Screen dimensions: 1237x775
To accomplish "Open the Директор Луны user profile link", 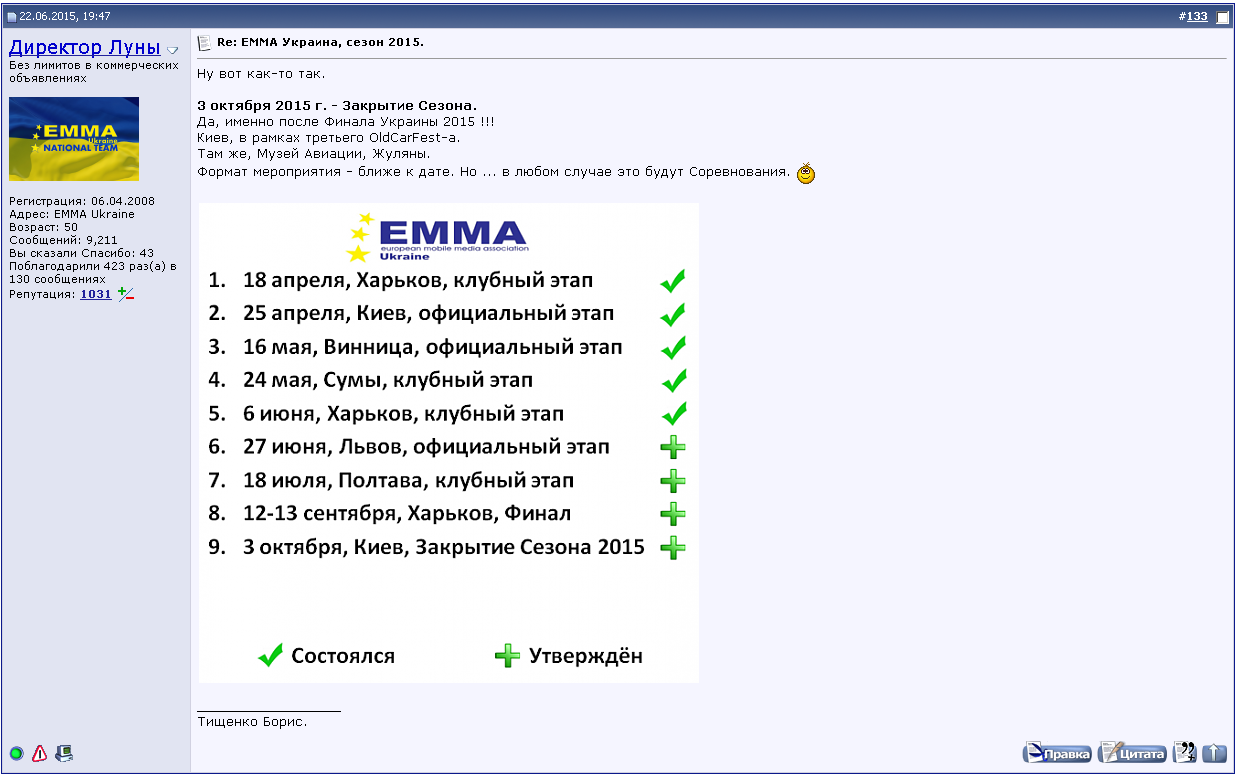I will click(84, 48).
